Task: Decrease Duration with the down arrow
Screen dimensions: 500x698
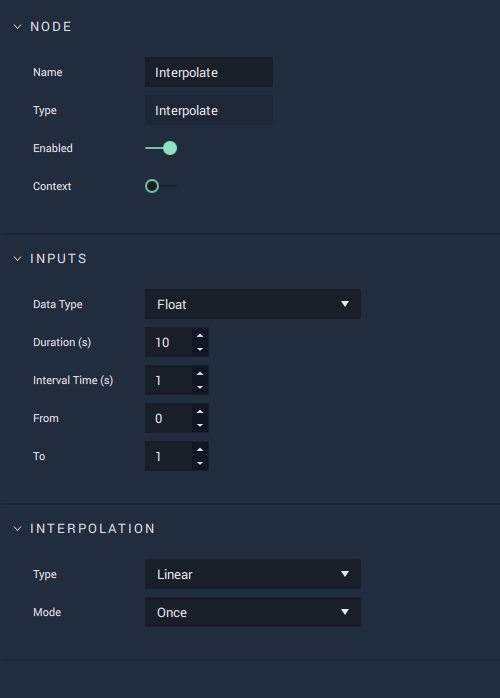Action: click(x=200, y=349)
